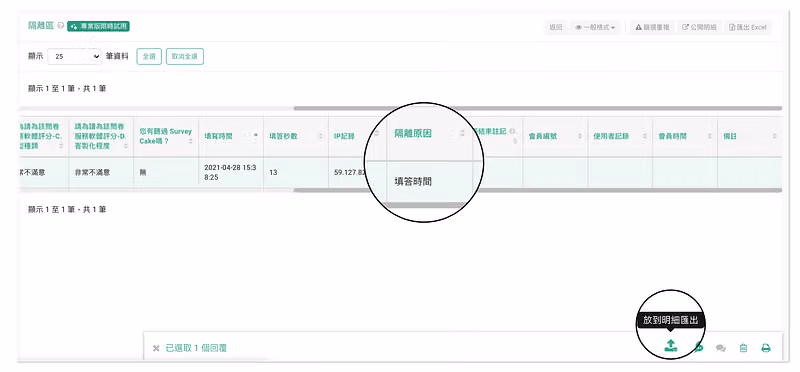Sort by the 填答秒數 column header
The width and height of the screenshot is (800, 372).
[x=296, y=136]
